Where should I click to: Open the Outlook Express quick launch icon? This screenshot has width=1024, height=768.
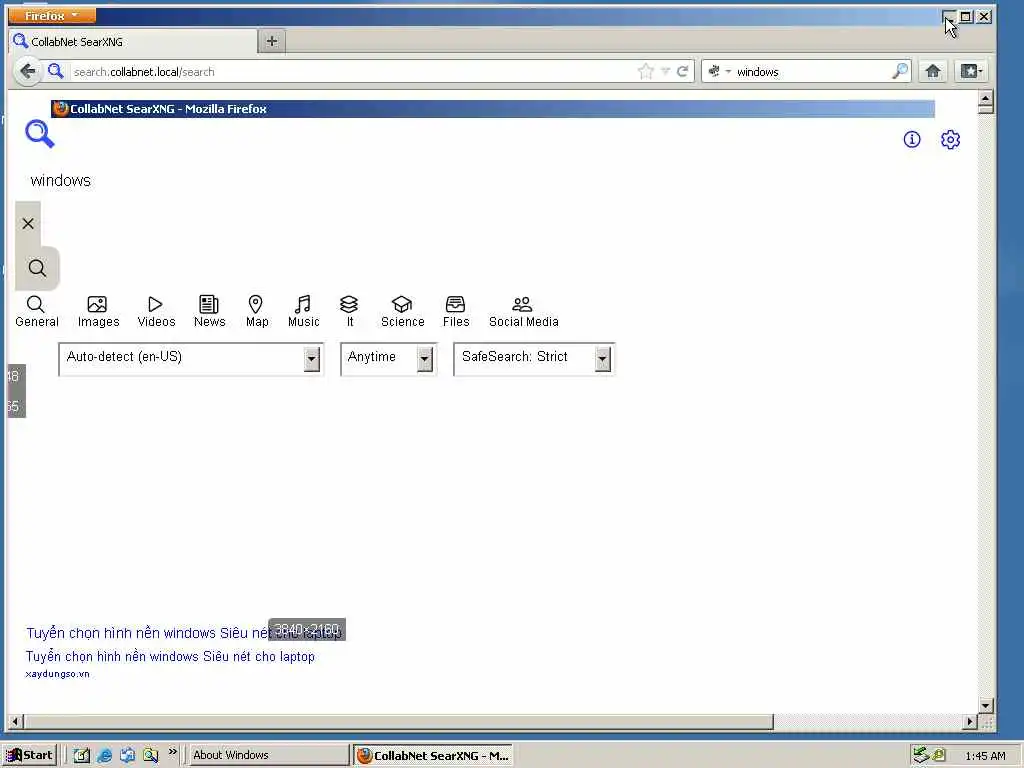[128, 755]
